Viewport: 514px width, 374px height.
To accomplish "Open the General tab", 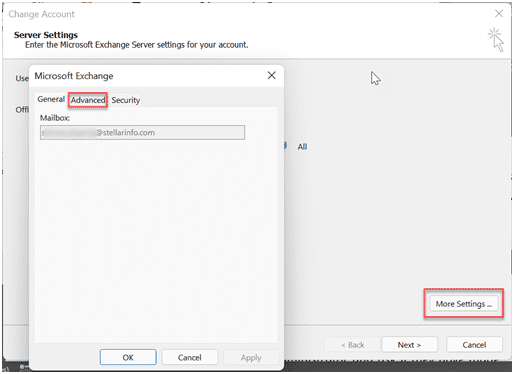I will click(51, 99).
